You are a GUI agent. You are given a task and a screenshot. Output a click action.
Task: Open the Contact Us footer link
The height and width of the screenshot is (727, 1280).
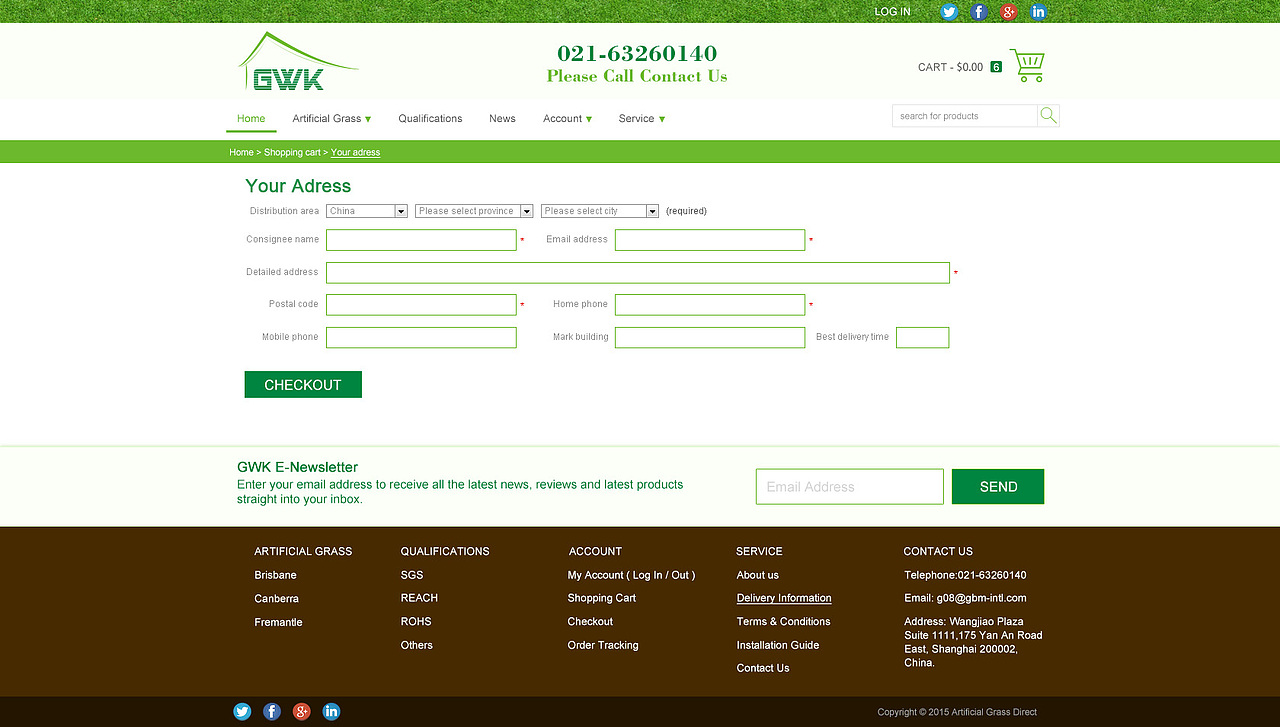(x=763, y=668)
